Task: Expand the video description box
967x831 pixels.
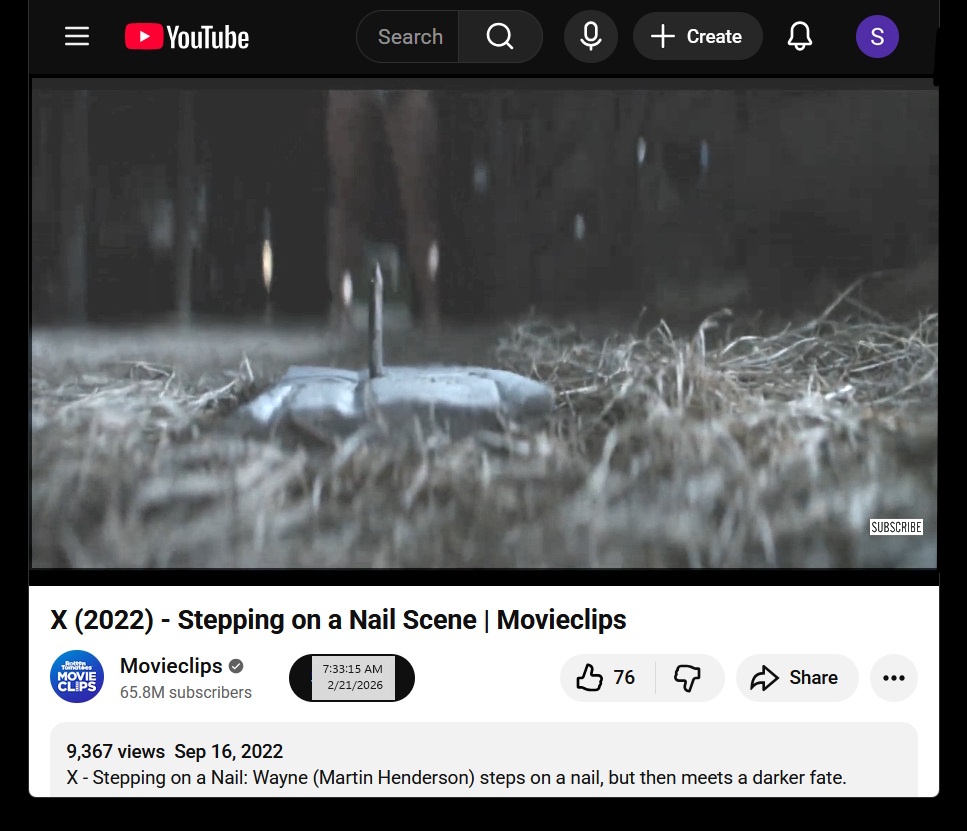Action: click(484, 763)
